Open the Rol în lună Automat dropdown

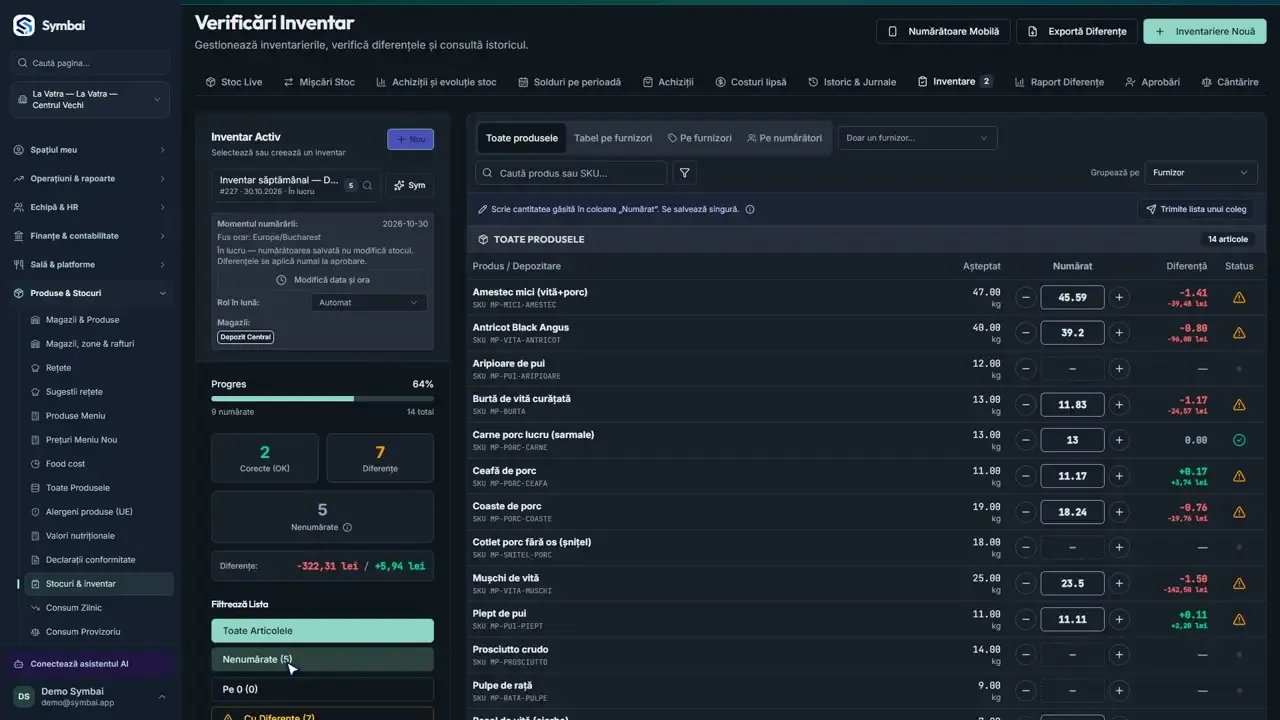click(369, 302)
